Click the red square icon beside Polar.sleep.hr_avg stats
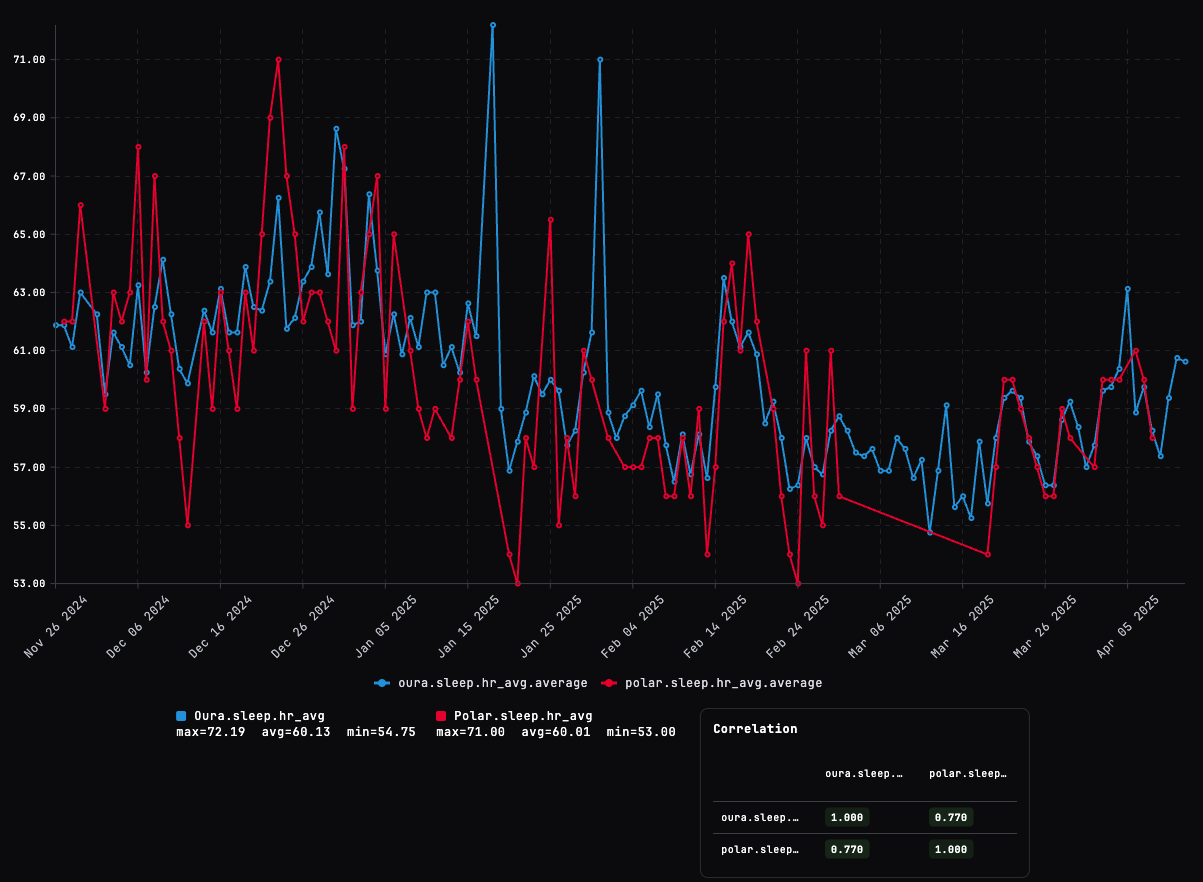The width and height of the screenshot is (1203, 882). pyautogui.click(x=441, y=716)
